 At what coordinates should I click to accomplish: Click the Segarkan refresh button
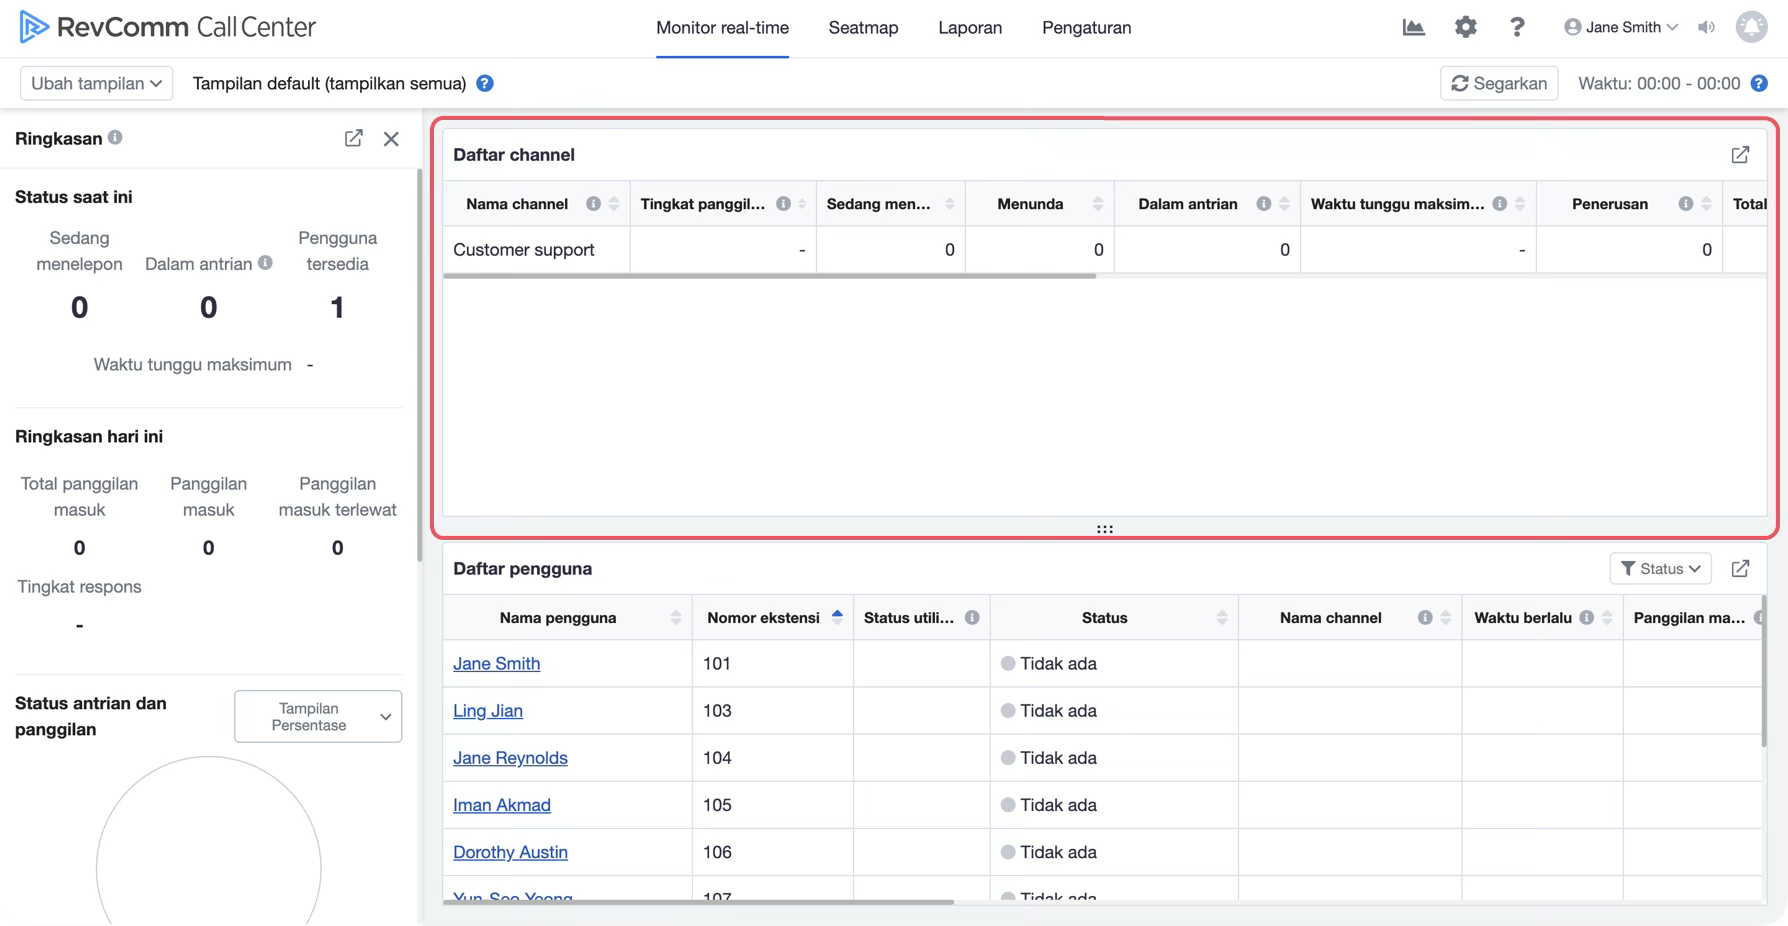(x=1499, y=83)
